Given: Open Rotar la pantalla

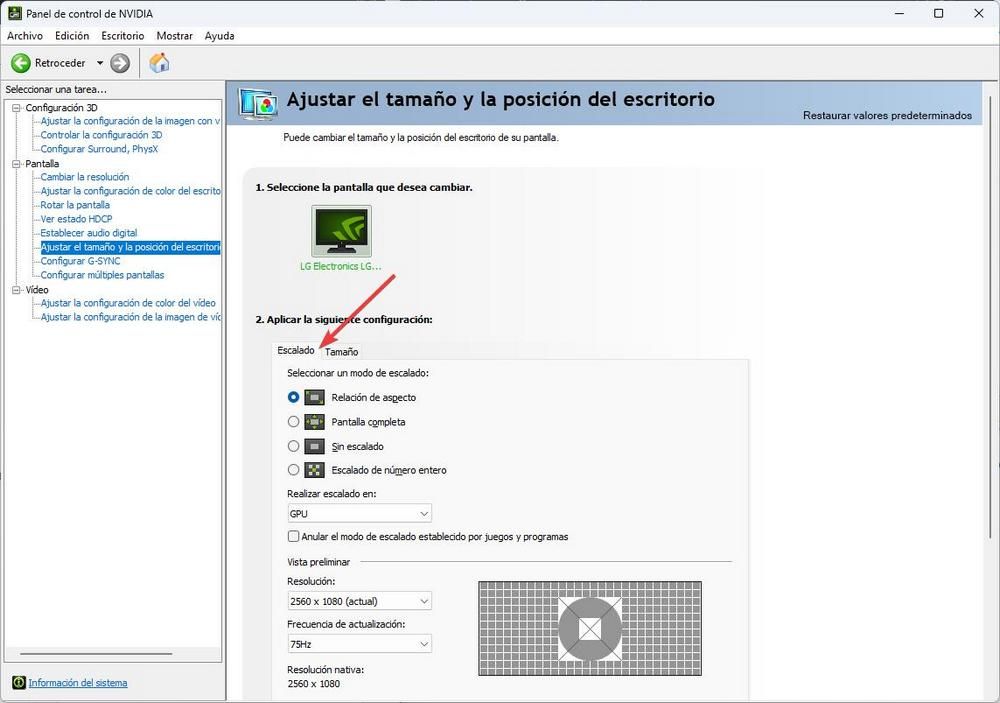Looking at the screenshot, I should coord(75,205).
